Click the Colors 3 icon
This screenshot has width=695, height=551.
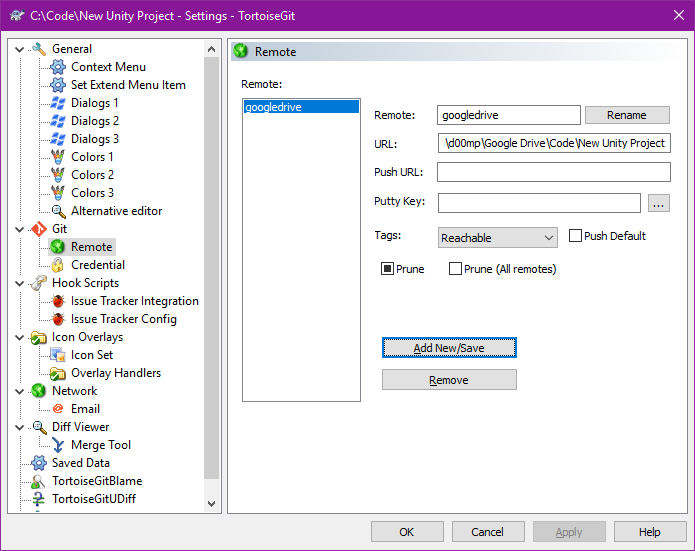pyautogui.click(x=58, y=193)
